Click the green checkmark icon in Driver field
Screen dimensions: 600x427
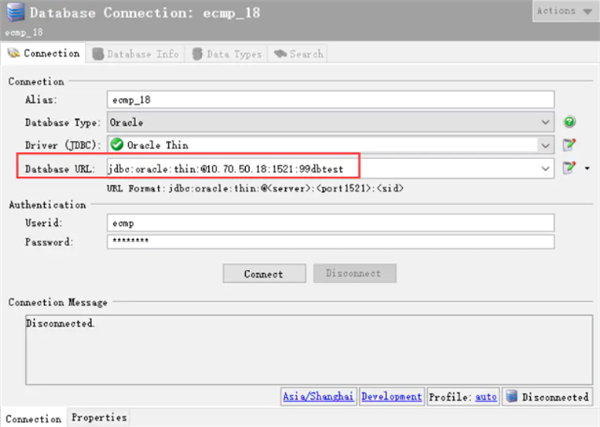[117, 145]
